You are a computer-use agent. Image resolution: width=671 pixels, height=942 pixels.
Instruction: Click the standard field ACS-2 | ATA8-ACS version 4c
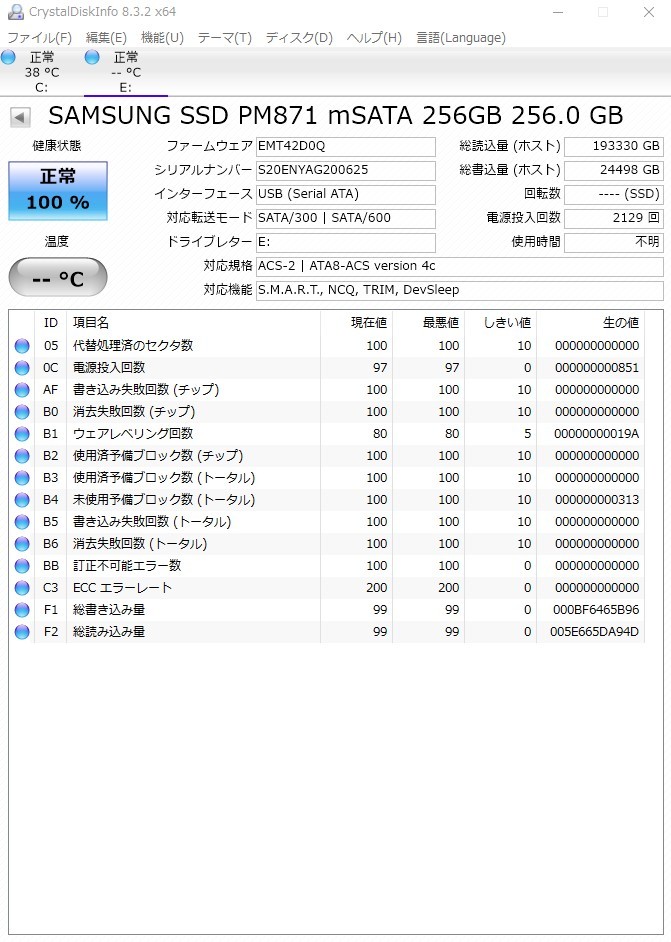point(460,266)
